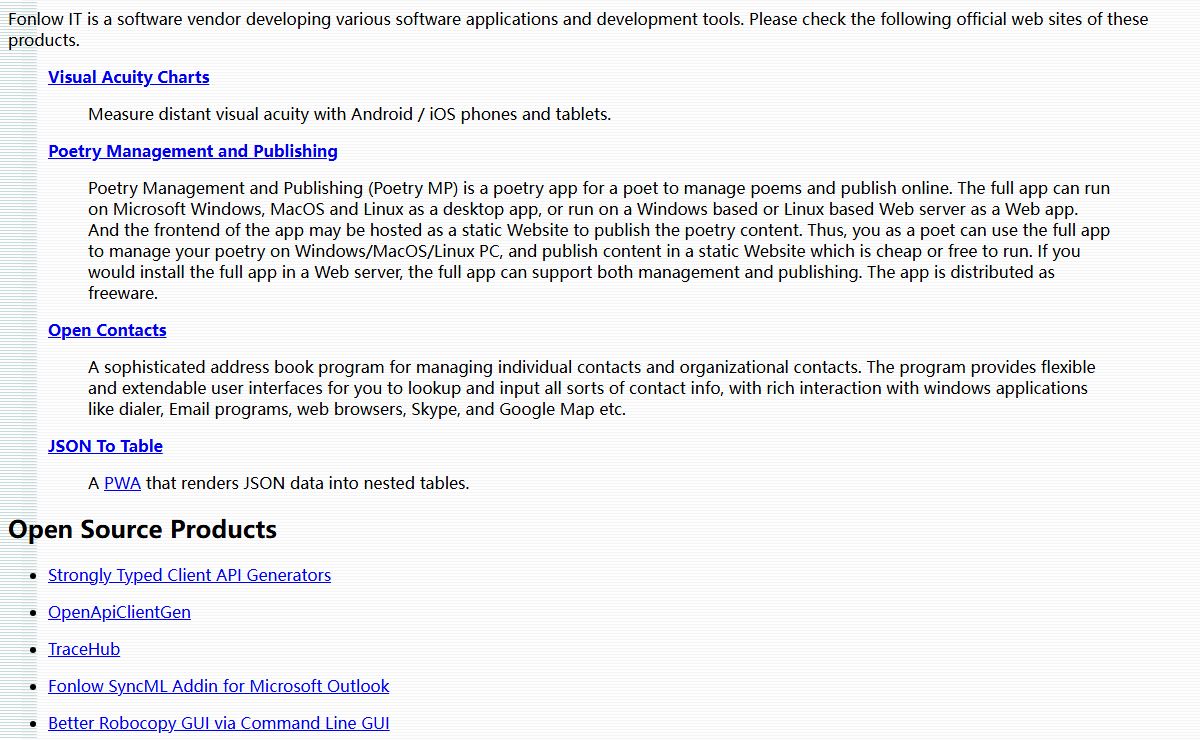Click the "Fonlow IT is a software vendor" intro paragraph
This screenshot has height=740, width=1200.
click(x=578, y=30)
